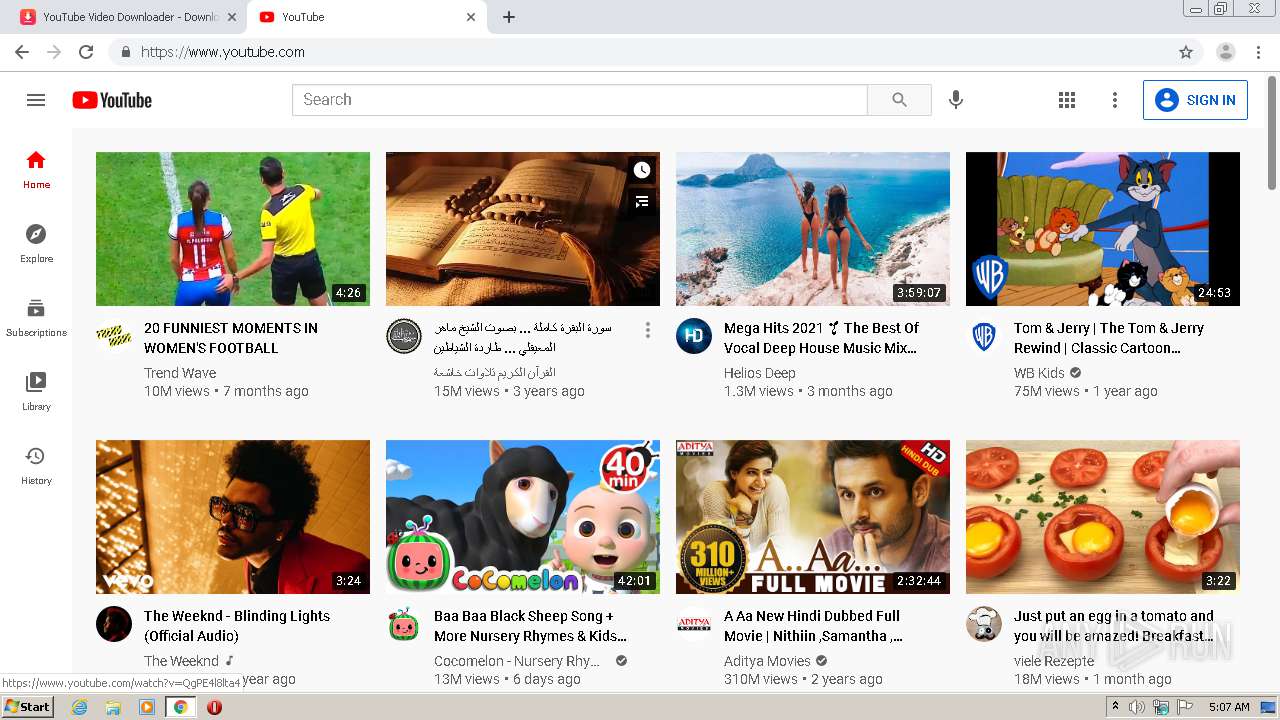
Task: Click inside the YouTube search box
Action: coord(580,100)
